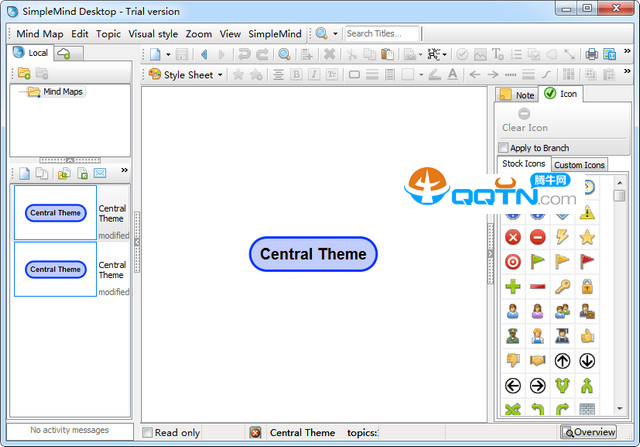Toggle the Read only checkbox
Viewport: 640px width, 447px height.
click(148, 433)
